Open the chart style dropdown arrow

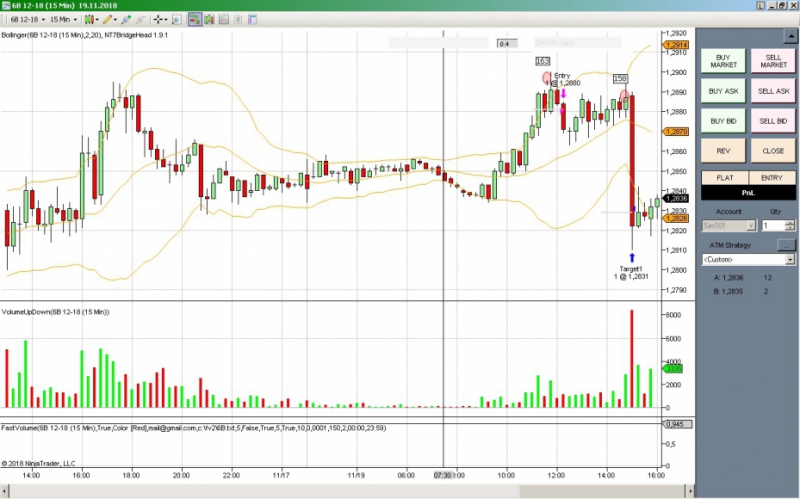pos(97,19)
